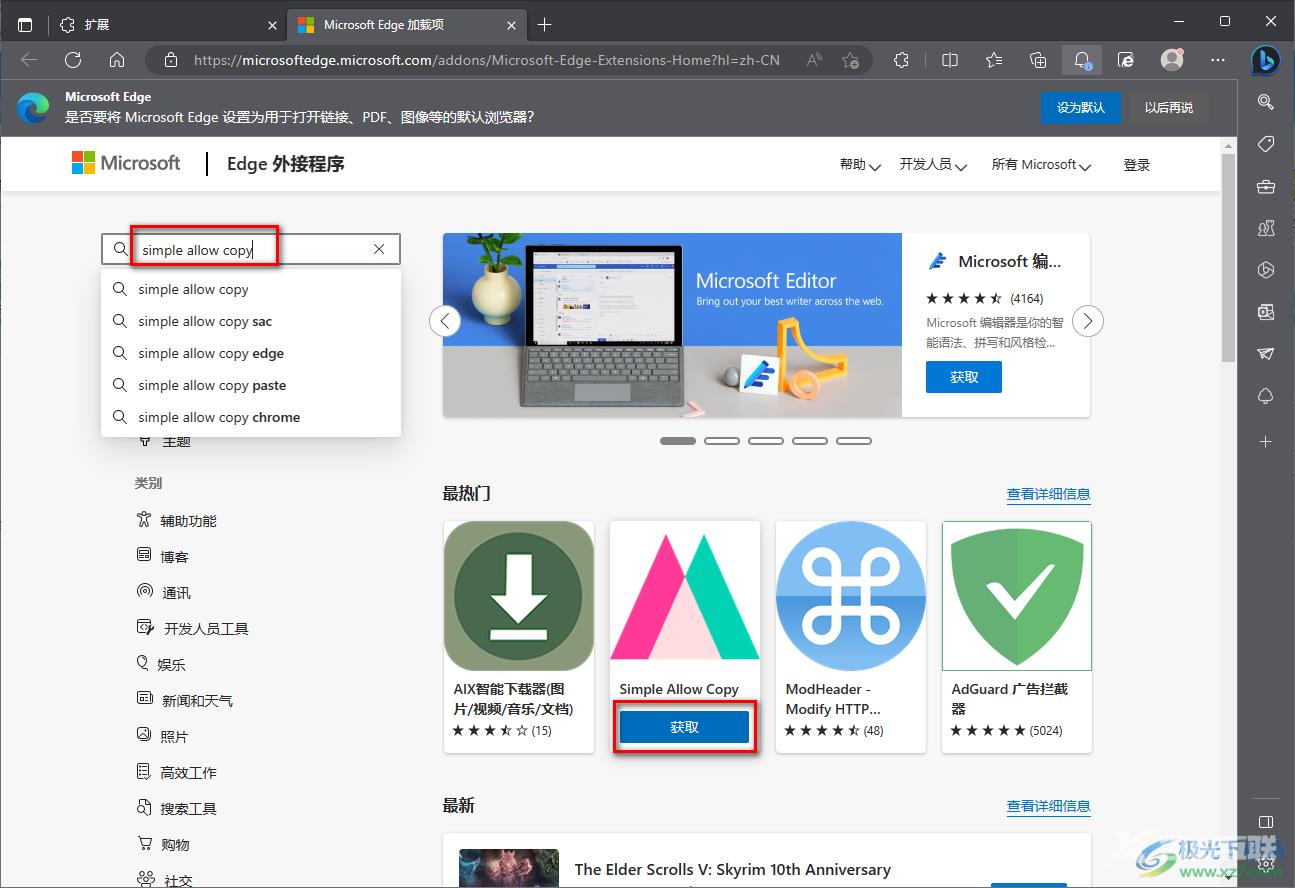Open the Extensions puzzle icon in toolbar

coord(901,60)
